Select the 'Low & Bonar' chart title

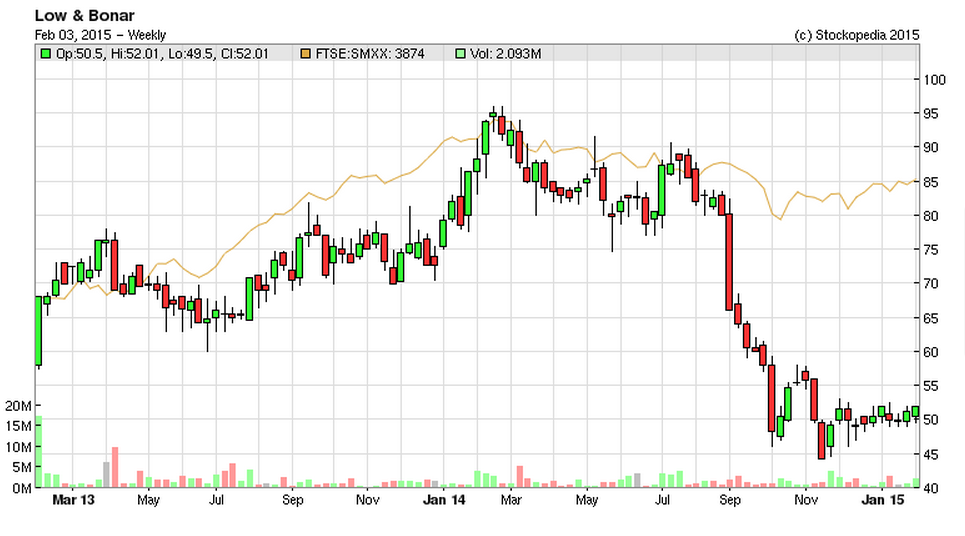(84, 15)
